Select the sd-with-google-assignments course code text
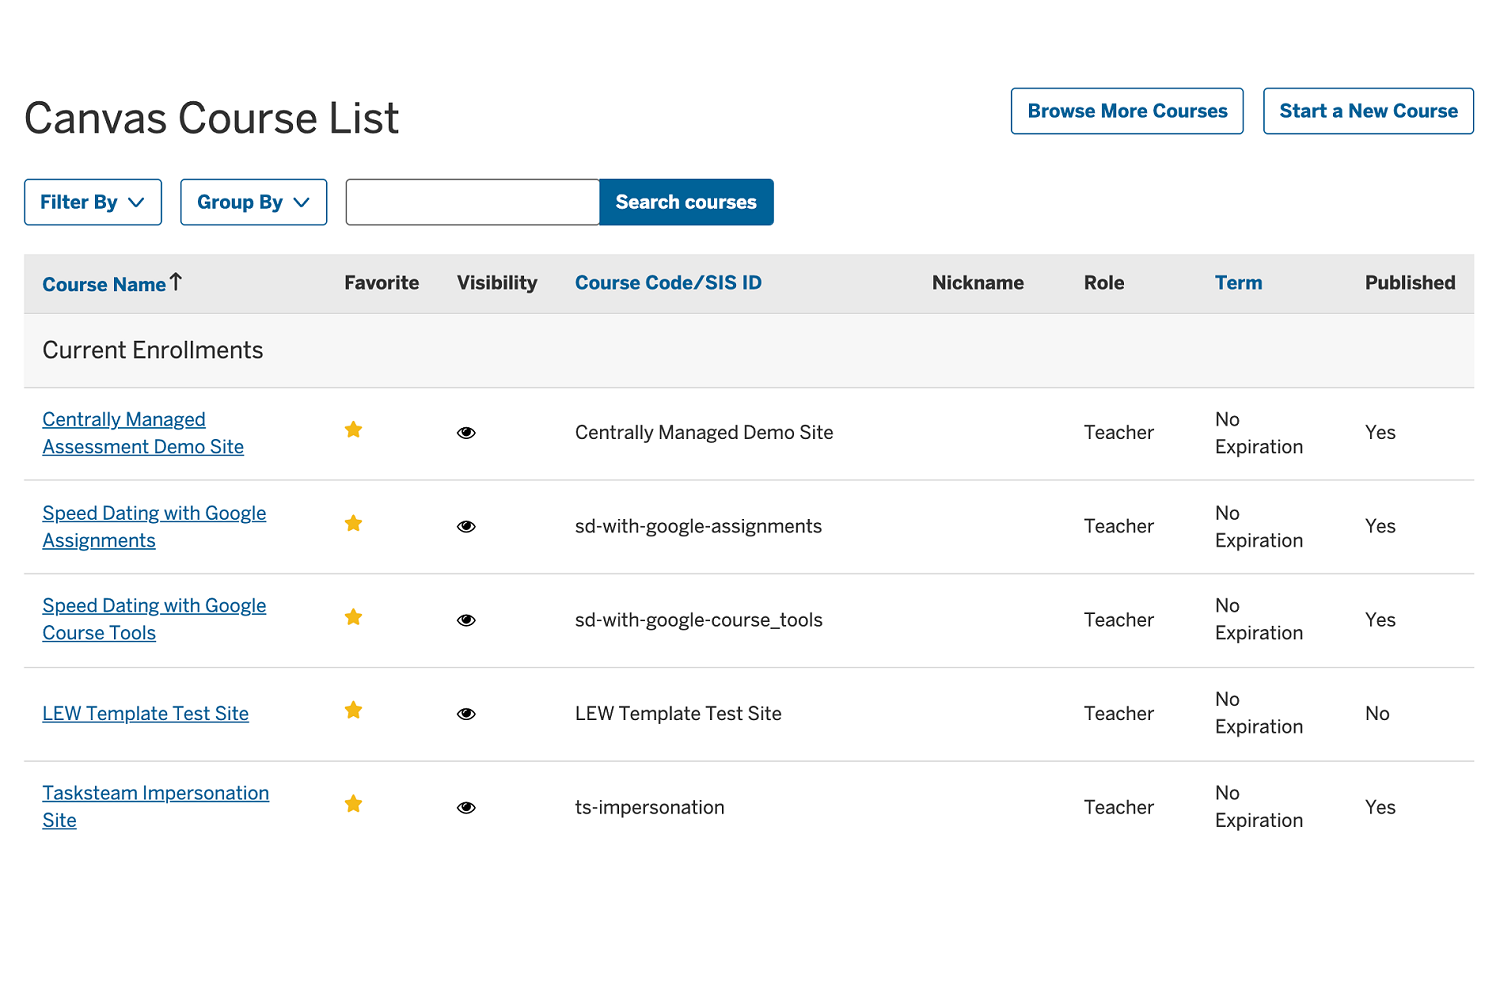This screenshot has height=1000, width=1500. pos(698,527)
